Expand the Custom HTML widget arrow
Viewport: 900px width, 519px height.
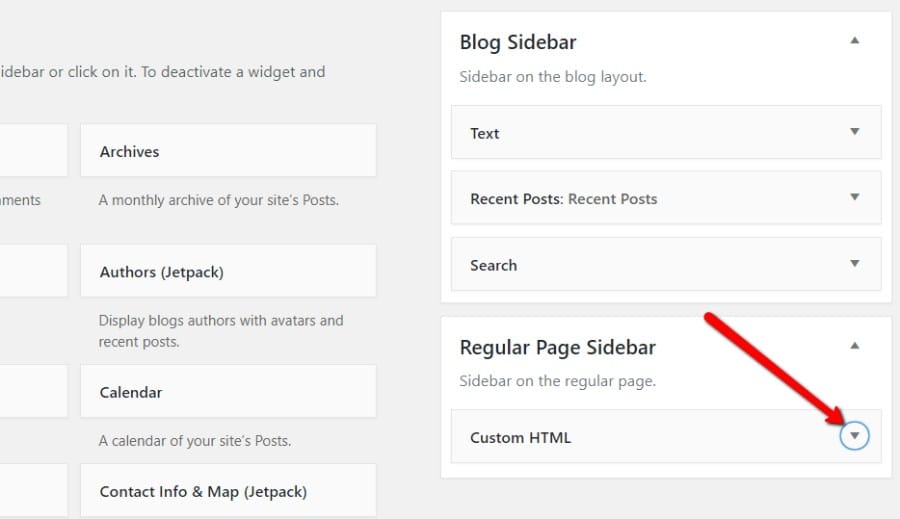tap(854, 436)
